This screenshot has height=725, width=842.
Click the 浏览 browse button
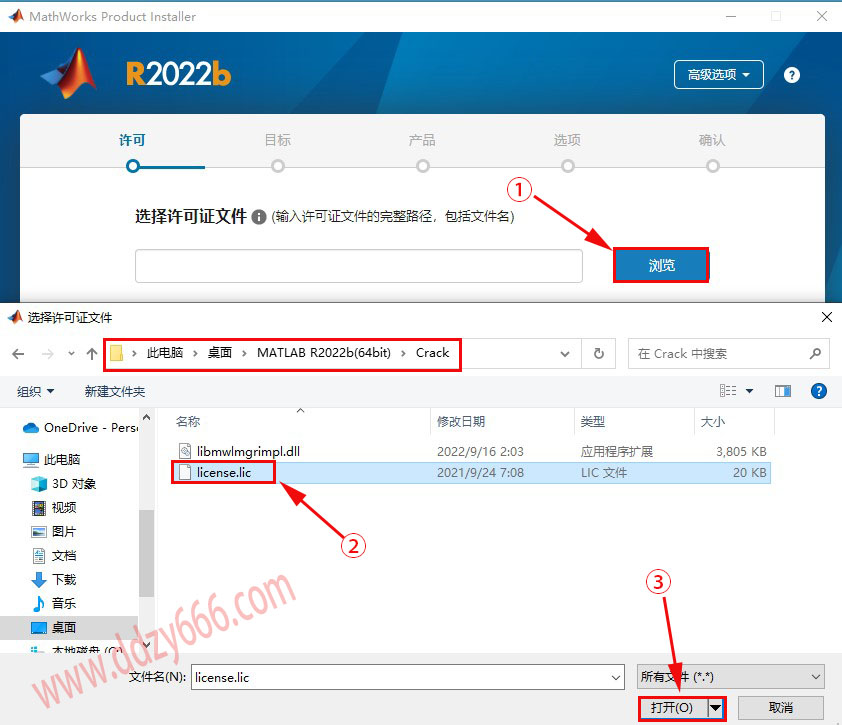(x=661, y=265)
